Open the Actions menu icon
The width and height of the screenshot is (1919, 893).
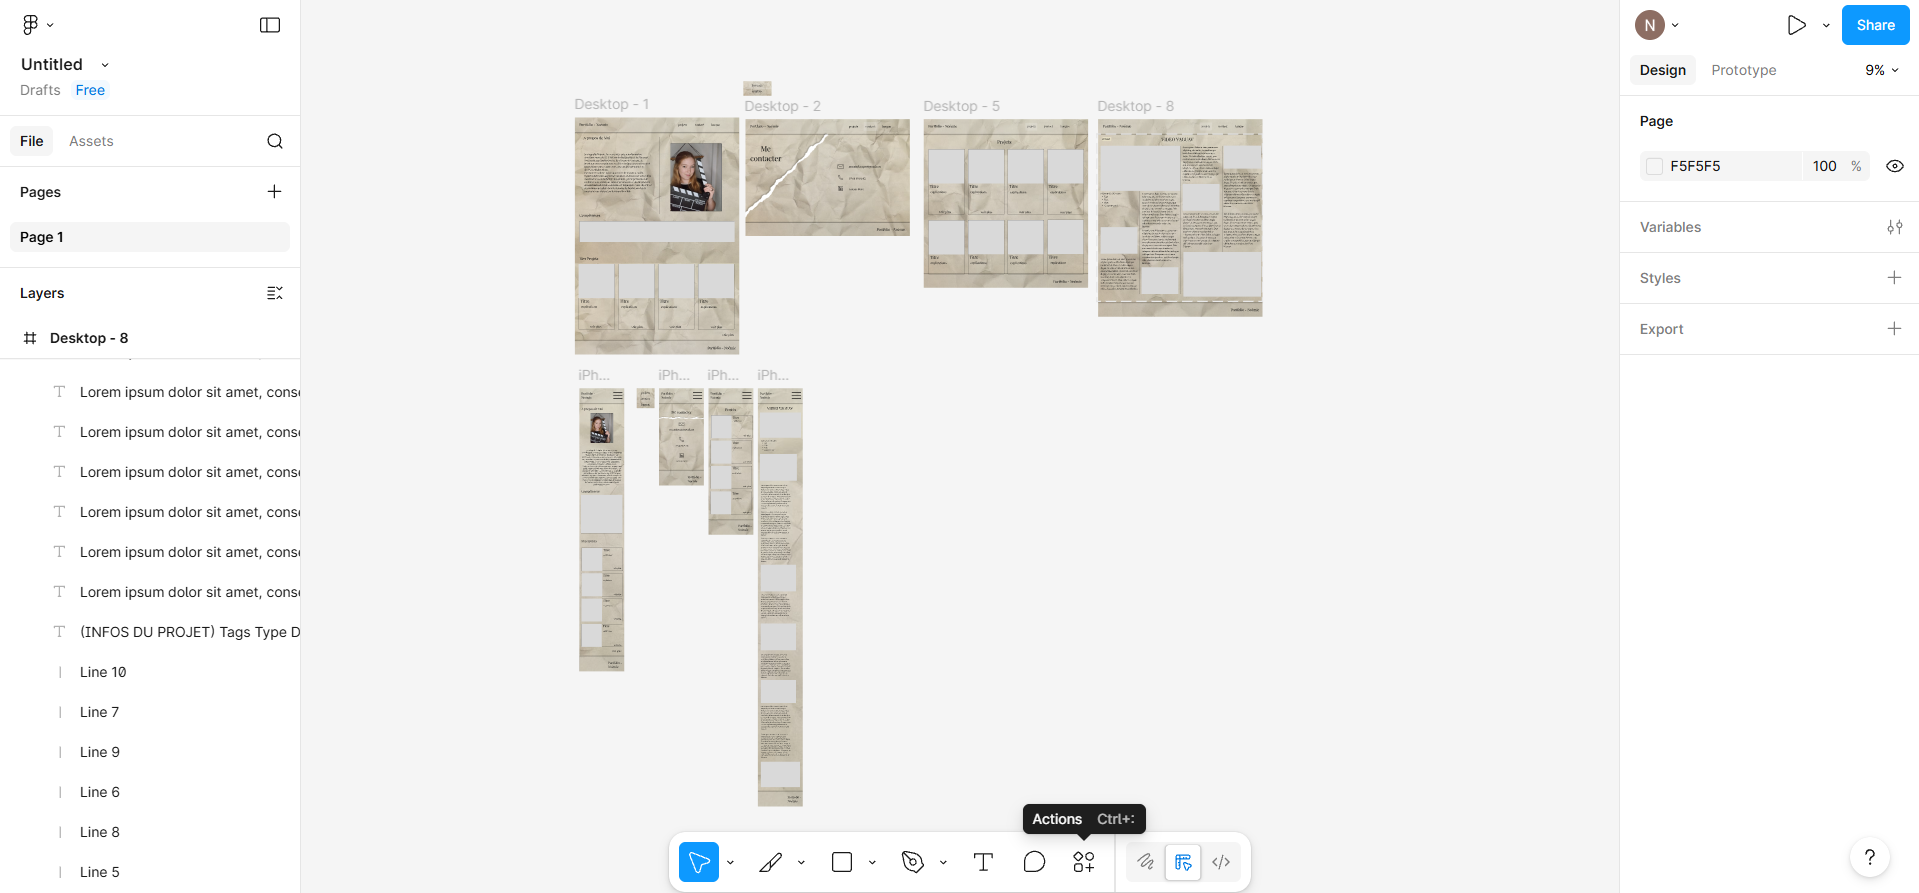pyautogui.click(x=1084, y=862)
